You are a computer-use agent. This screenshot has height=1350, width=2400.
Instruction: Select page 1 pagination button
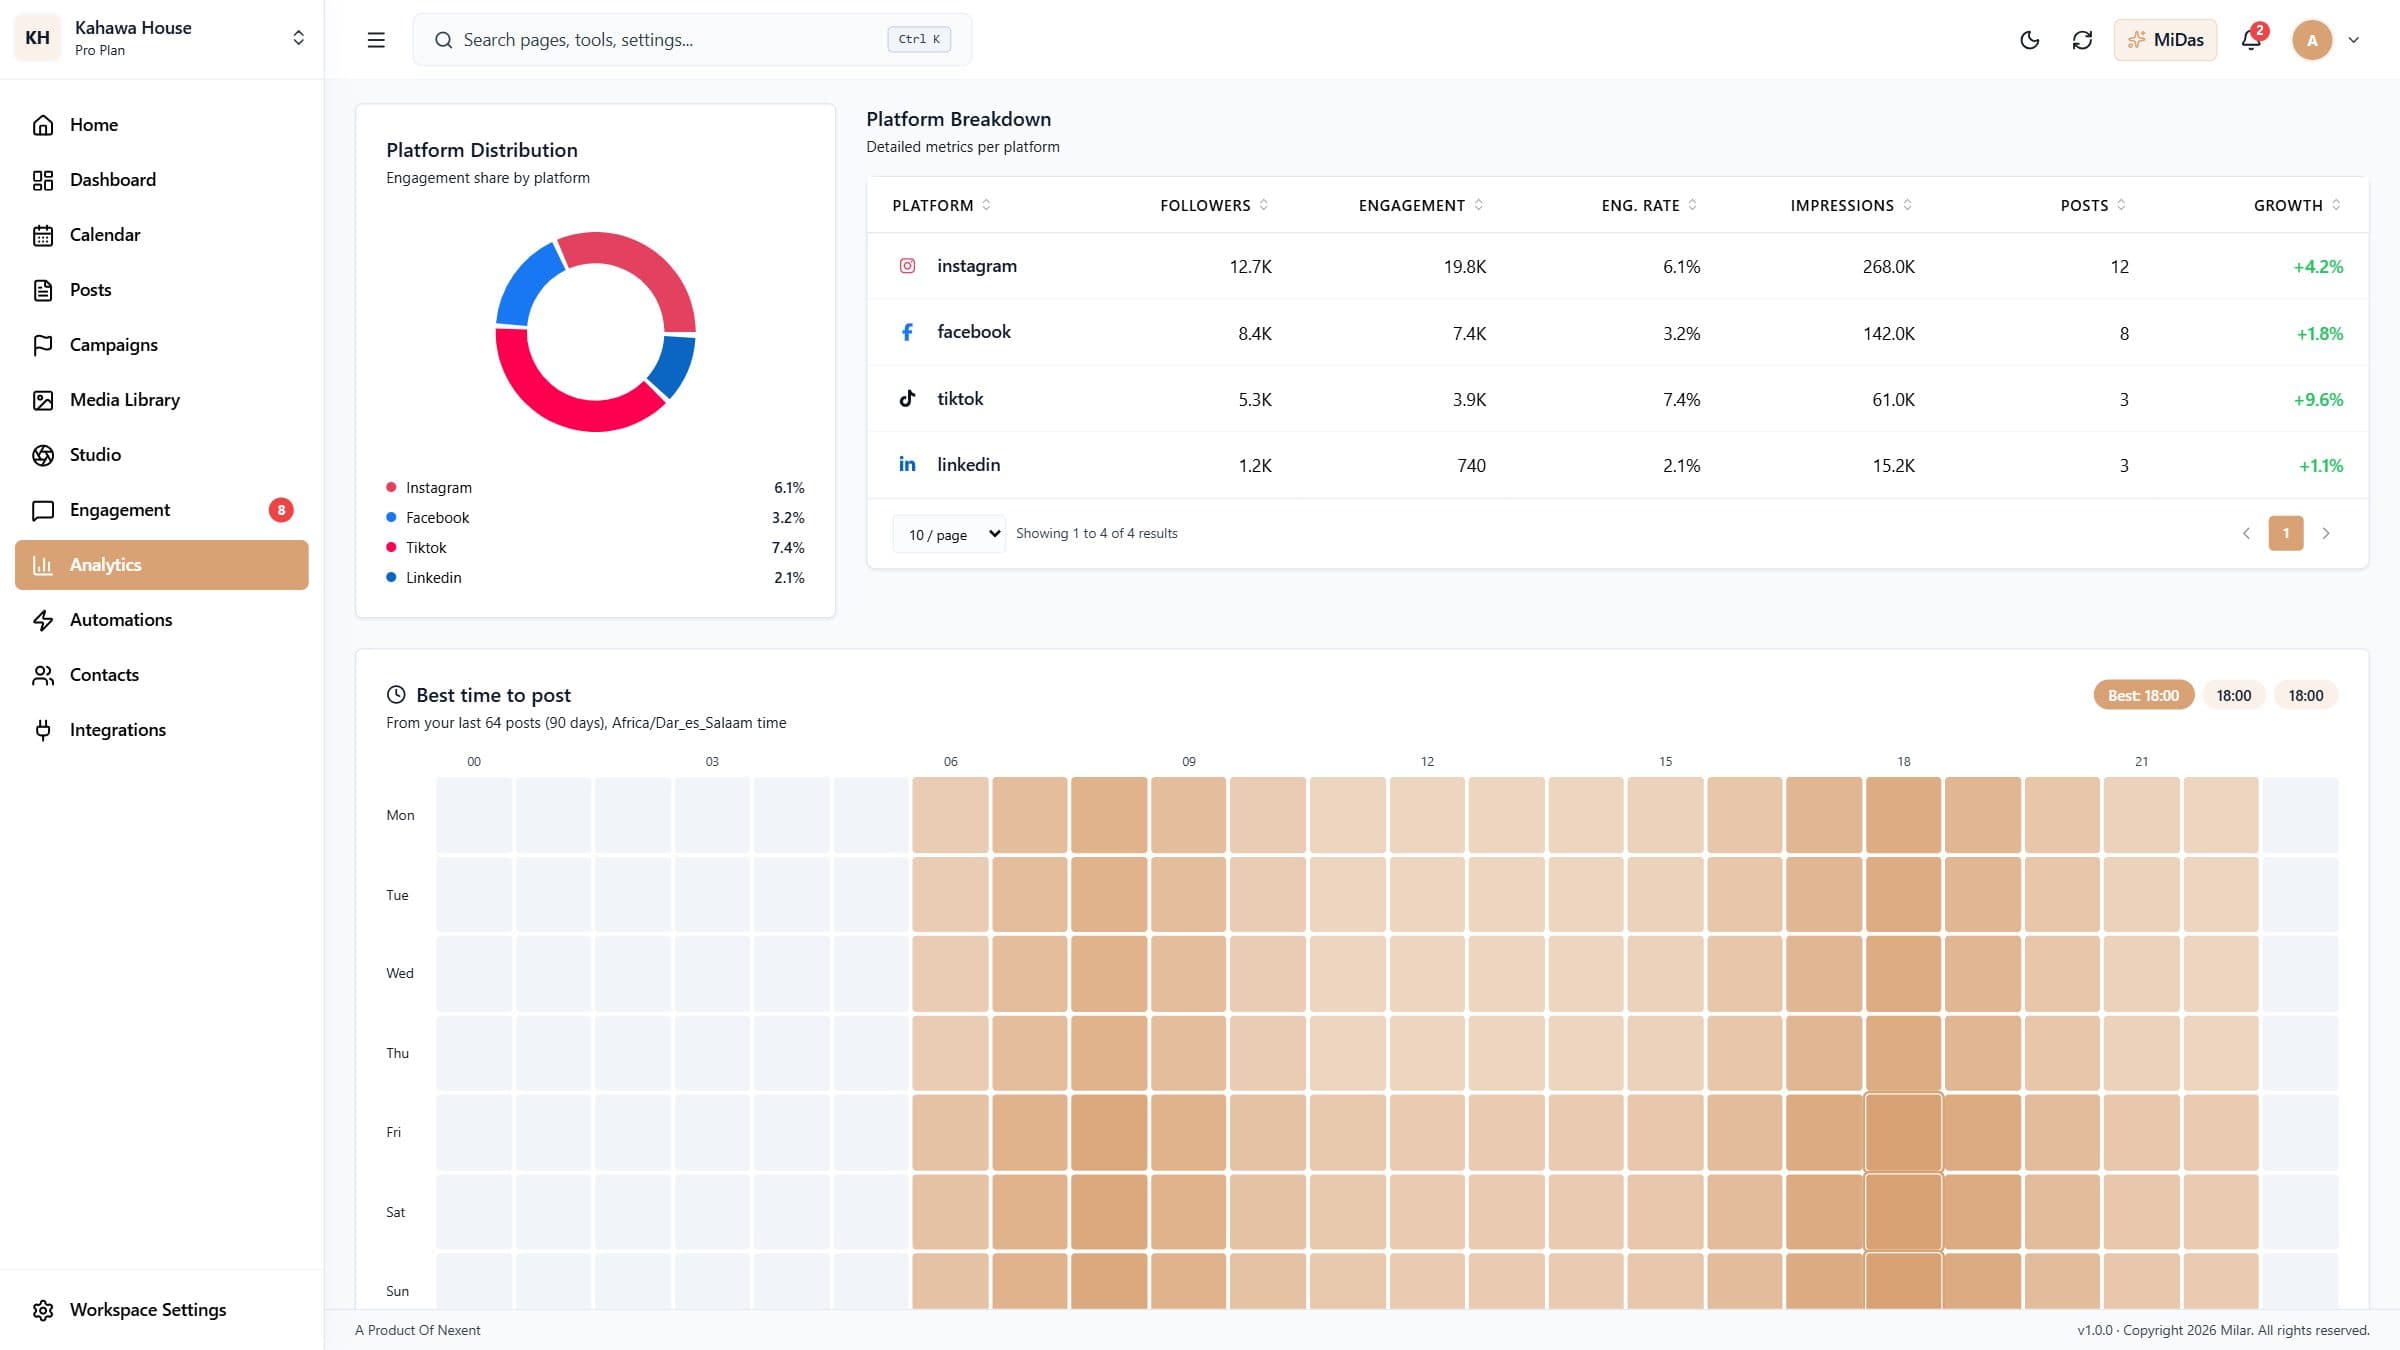(2286, 534)
